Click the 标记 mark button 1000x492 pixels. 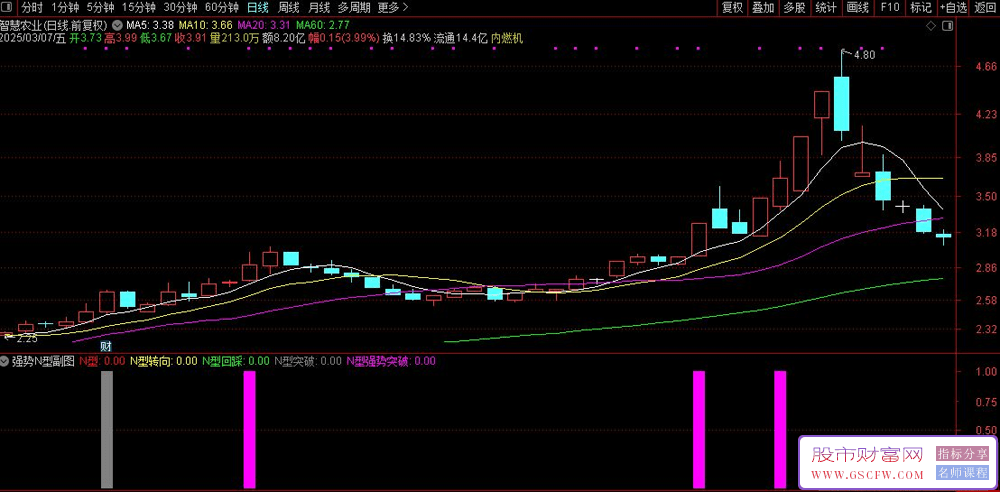click(921, 8)
